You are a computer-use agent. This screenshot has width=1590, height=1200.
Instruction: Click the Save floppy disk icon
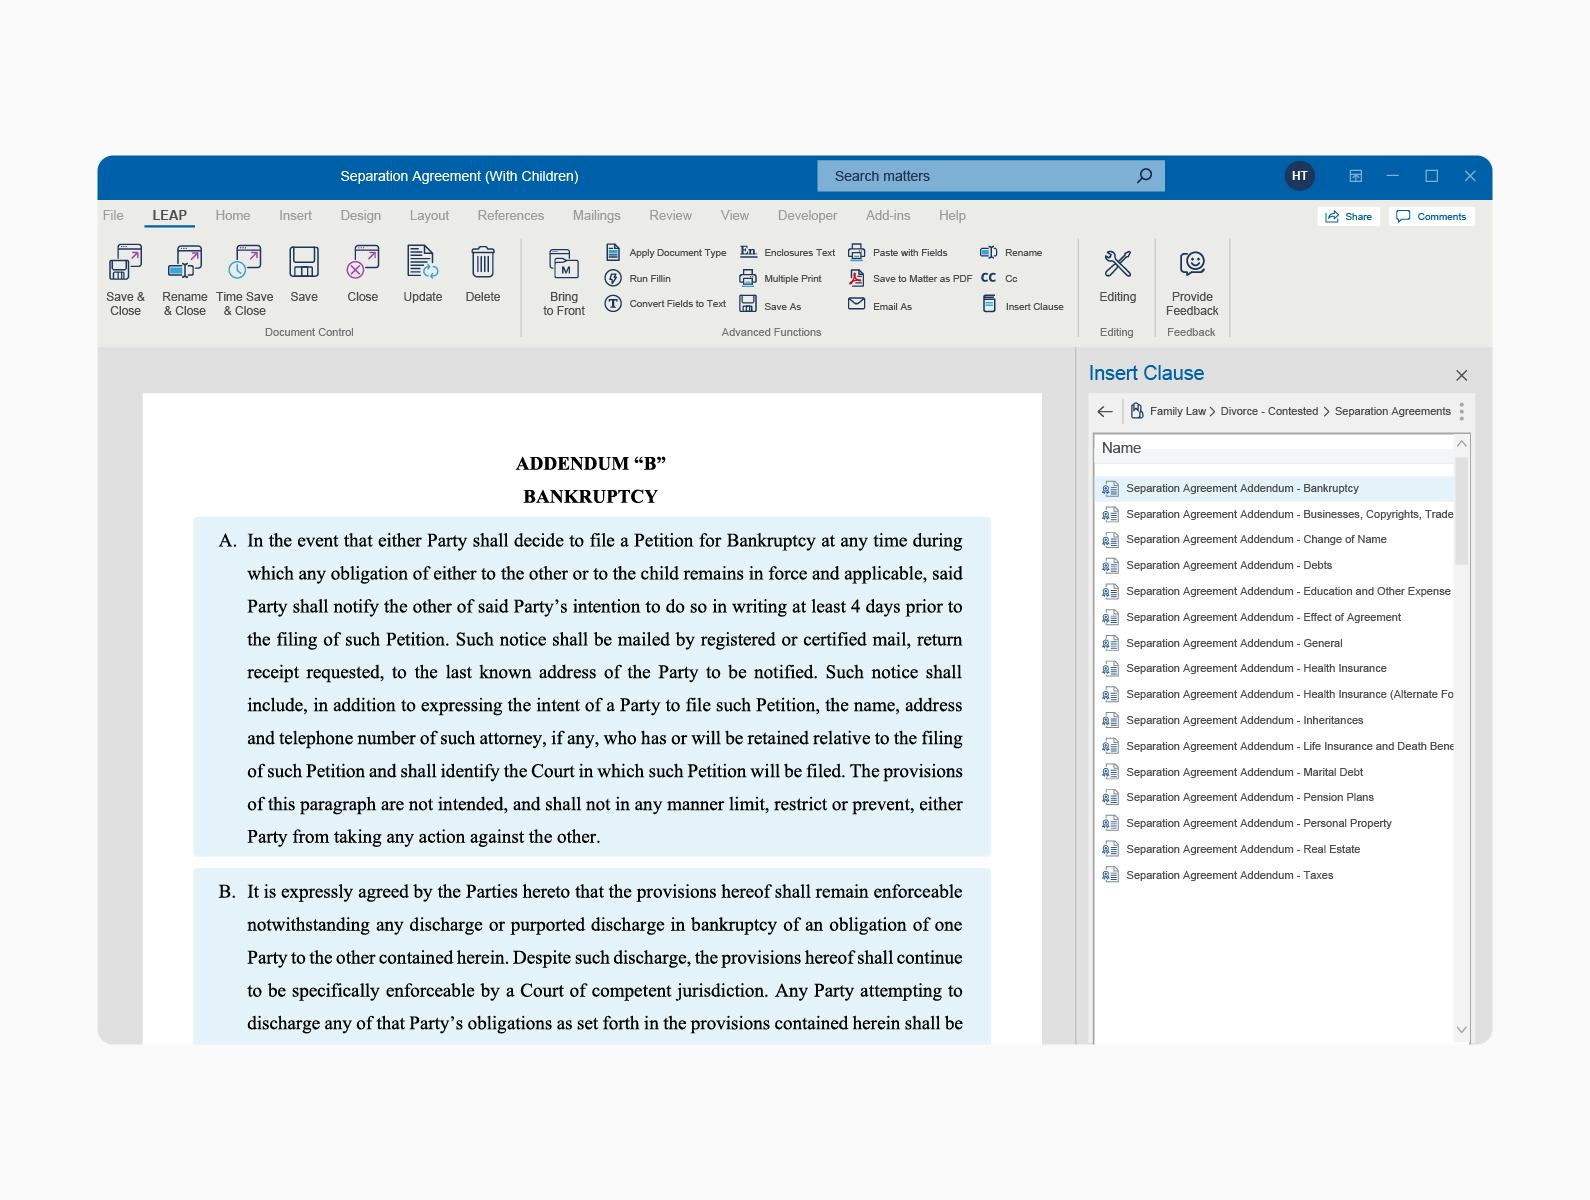[x=304, y=262]
